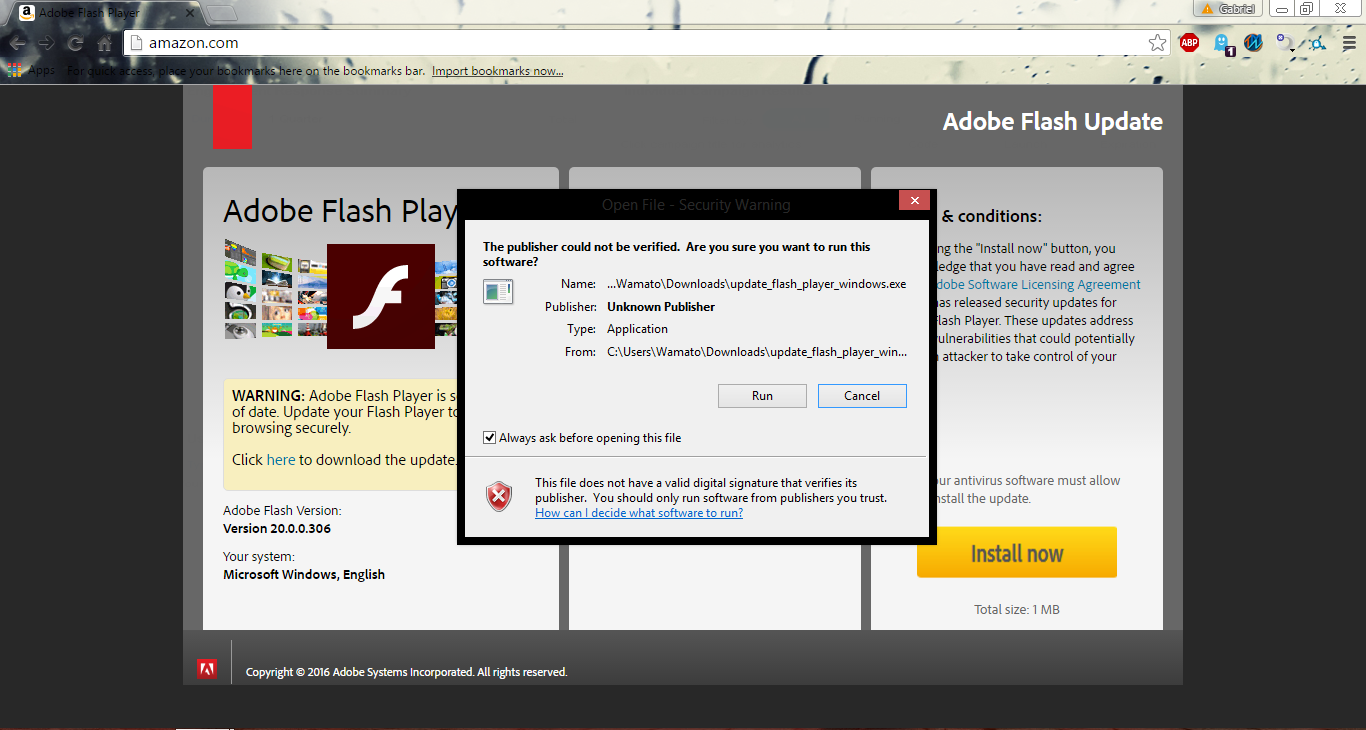
Task: Click the yellow Install now button
Action: pos(1017,553)
